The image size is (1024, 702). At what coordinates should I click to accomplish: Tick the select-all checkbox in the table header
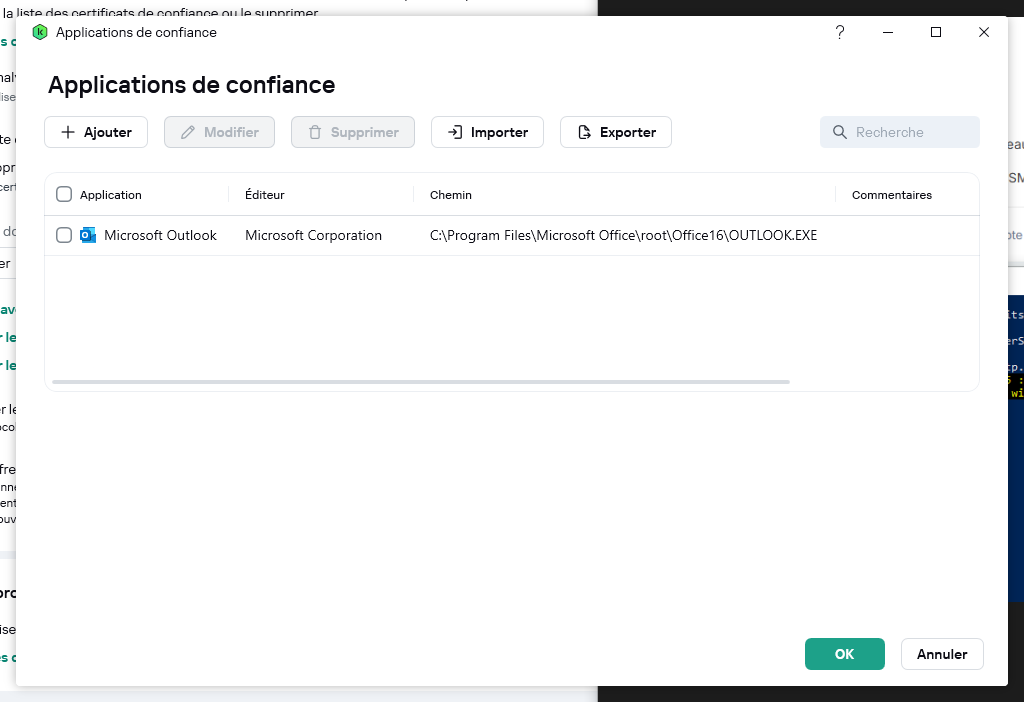click(x=64, y=194)
